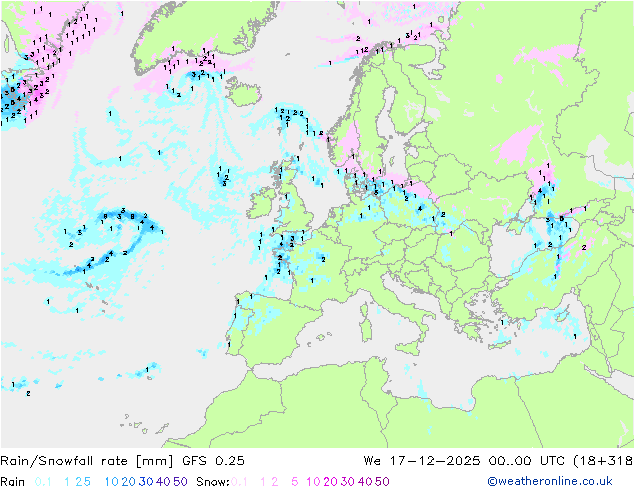Select the rain legend 20 value
The image size is (634, 490).
point(129,482)
